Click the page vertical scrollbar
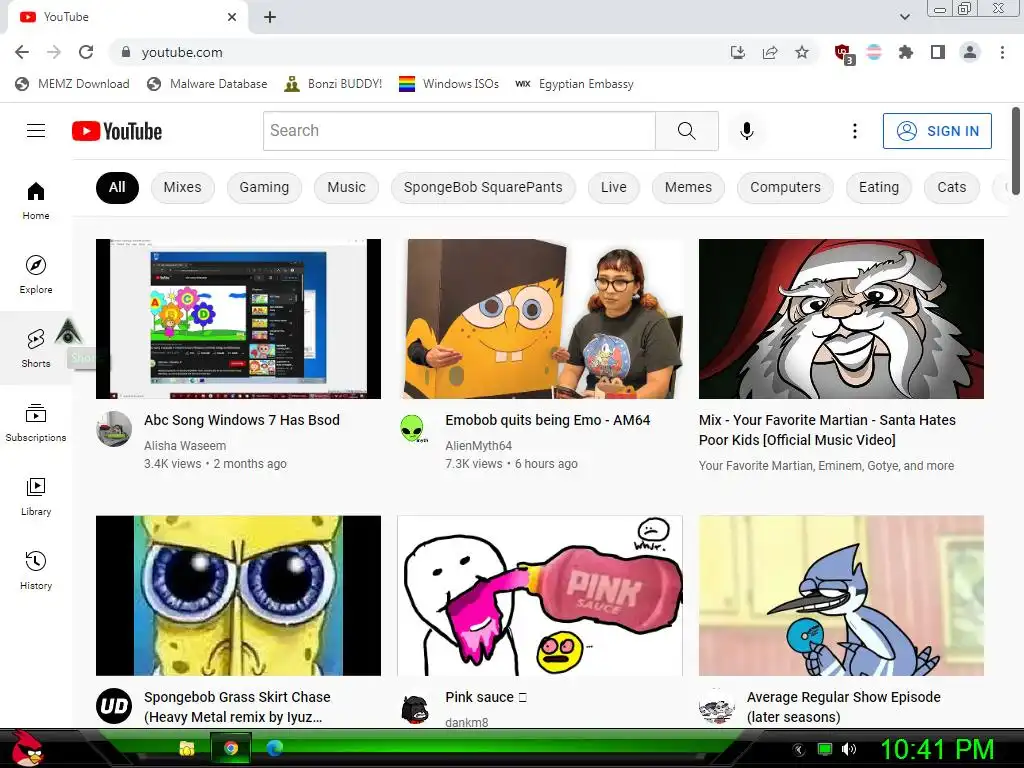This screenshot has width=1024, height=768. pos(1016,152)
